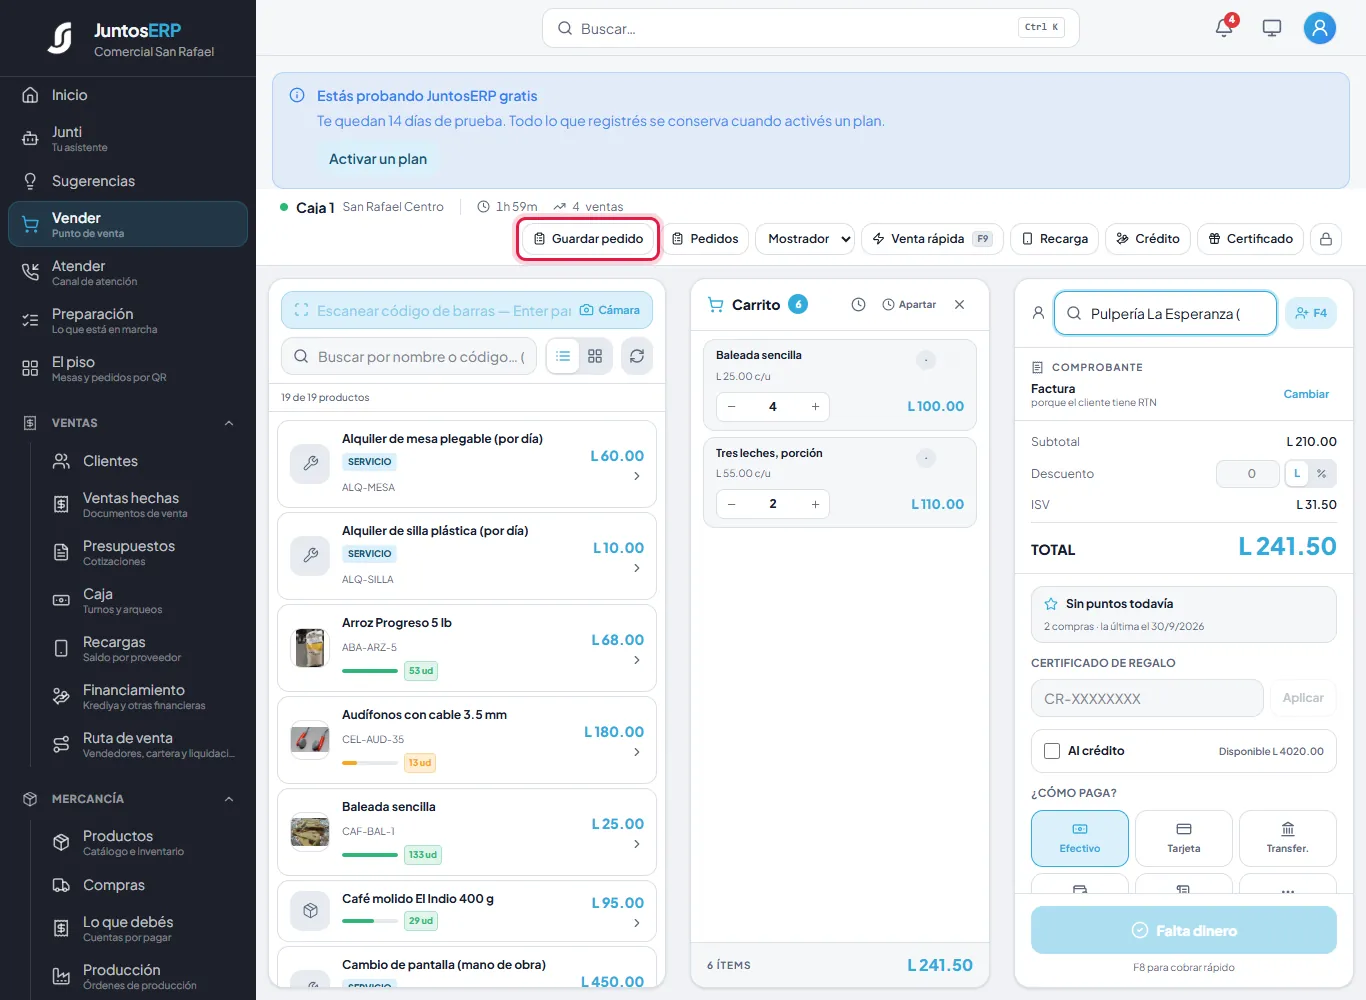Open options dot on Baleada sencilla cart item
Viewport: 1366px width, 1000px height.
tap(926, 360)
